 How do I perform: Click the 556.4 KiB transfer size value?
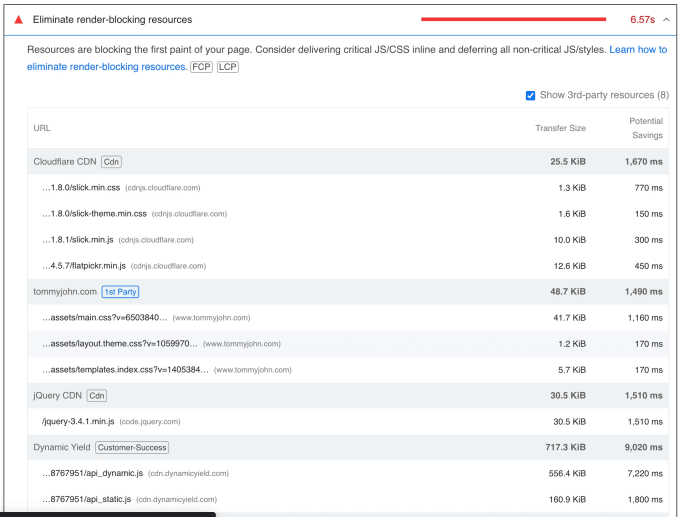pyautogui.click(x=567, y=473)
